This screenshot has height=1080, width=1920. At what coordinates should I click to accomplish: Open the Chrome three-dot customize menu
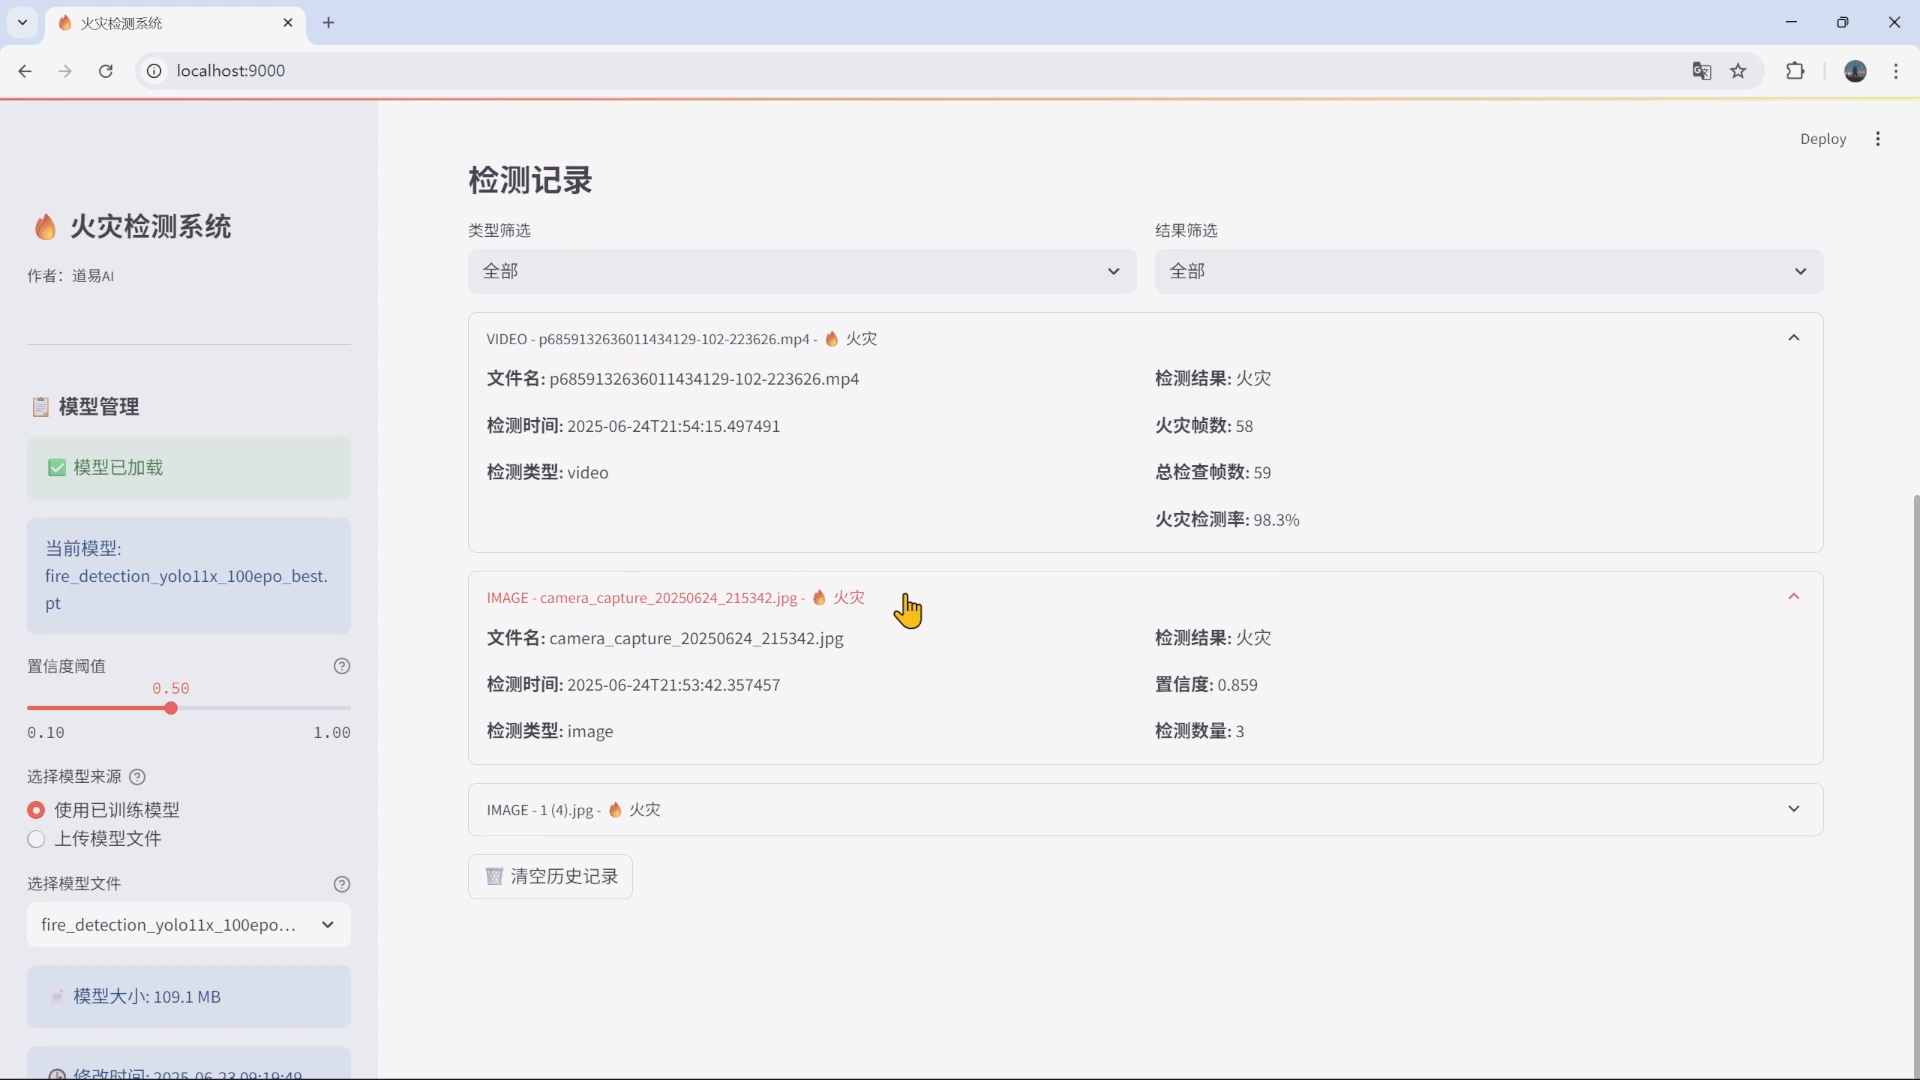1896,71
